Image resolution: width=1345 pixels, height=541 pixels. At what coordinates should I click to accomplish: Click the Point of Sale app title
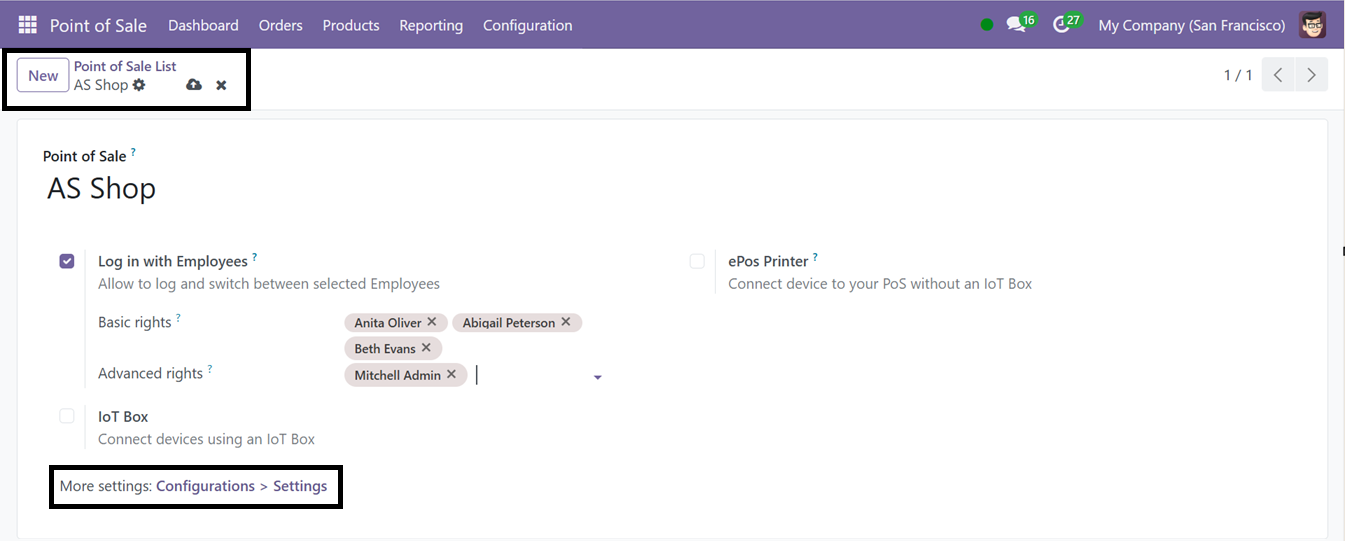(x=98, y=25)
